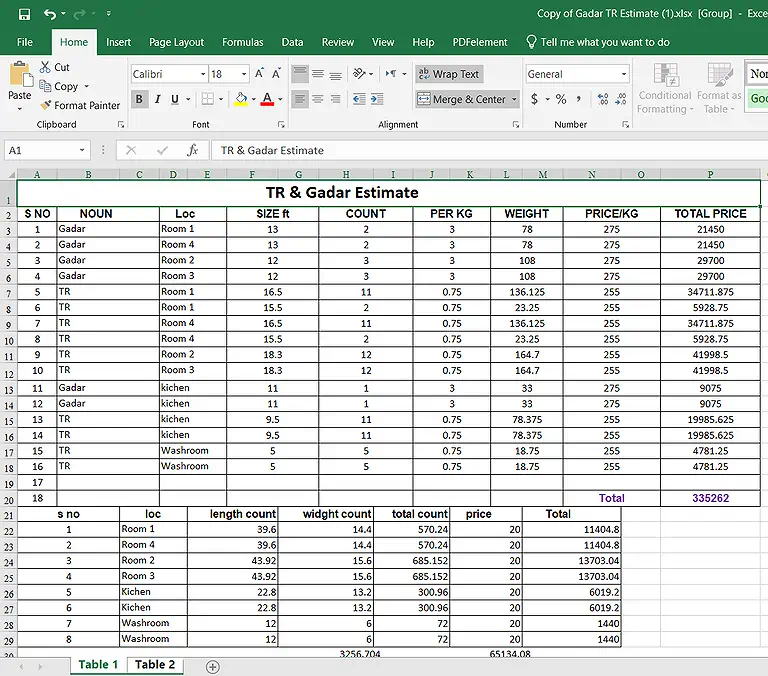Set Bottom Align vertical alignment
The width and height of the screenshot is (768, 676).
(x=336, y=74)
